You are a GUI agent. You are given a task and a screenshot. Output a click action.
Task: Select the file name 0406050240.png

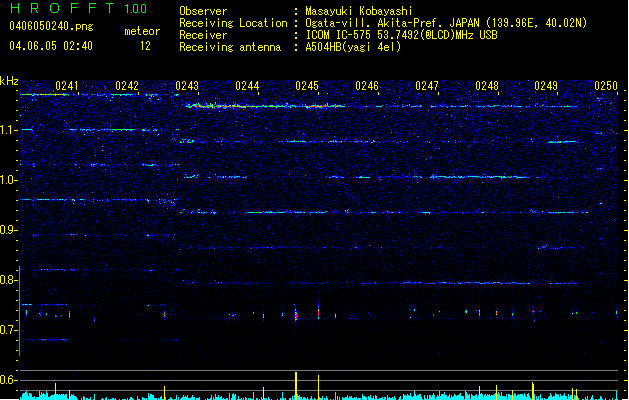coord(51,27)
